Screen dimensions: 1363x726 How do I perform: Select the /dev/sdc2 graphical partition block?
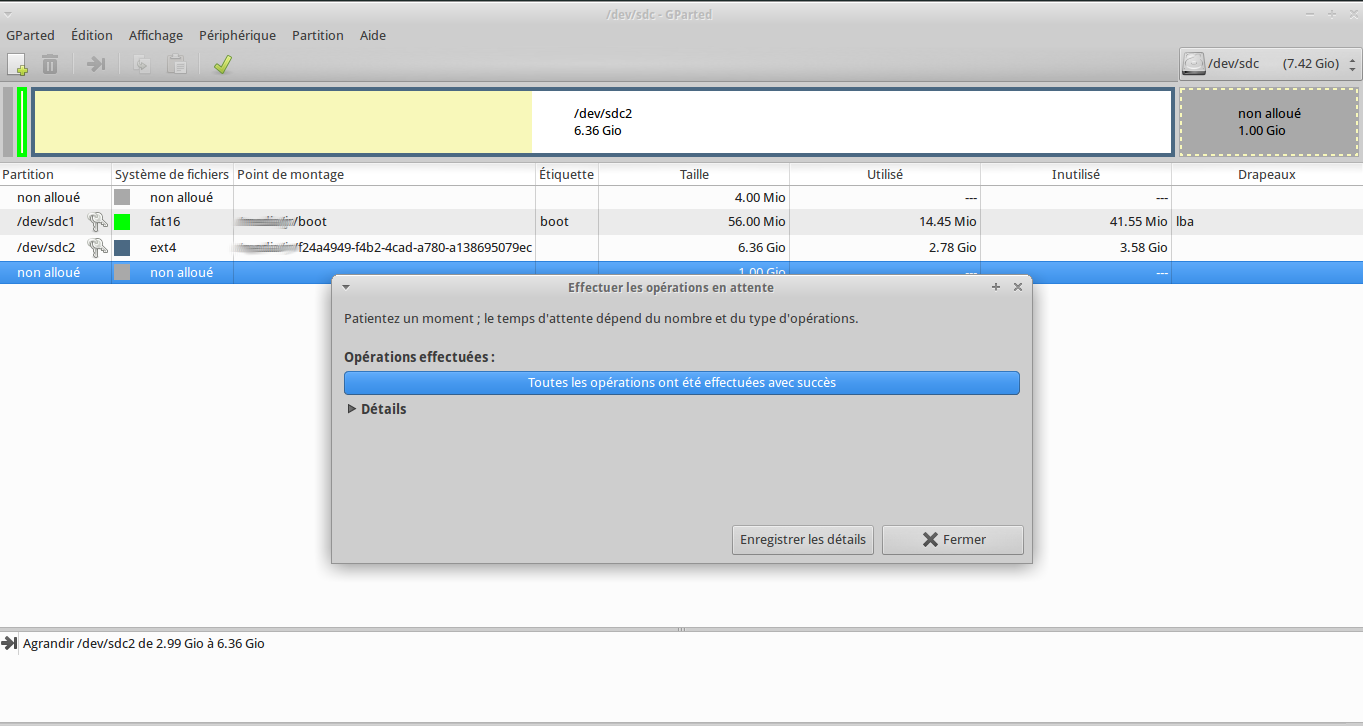pyautogui.click(x=603, y=122)
